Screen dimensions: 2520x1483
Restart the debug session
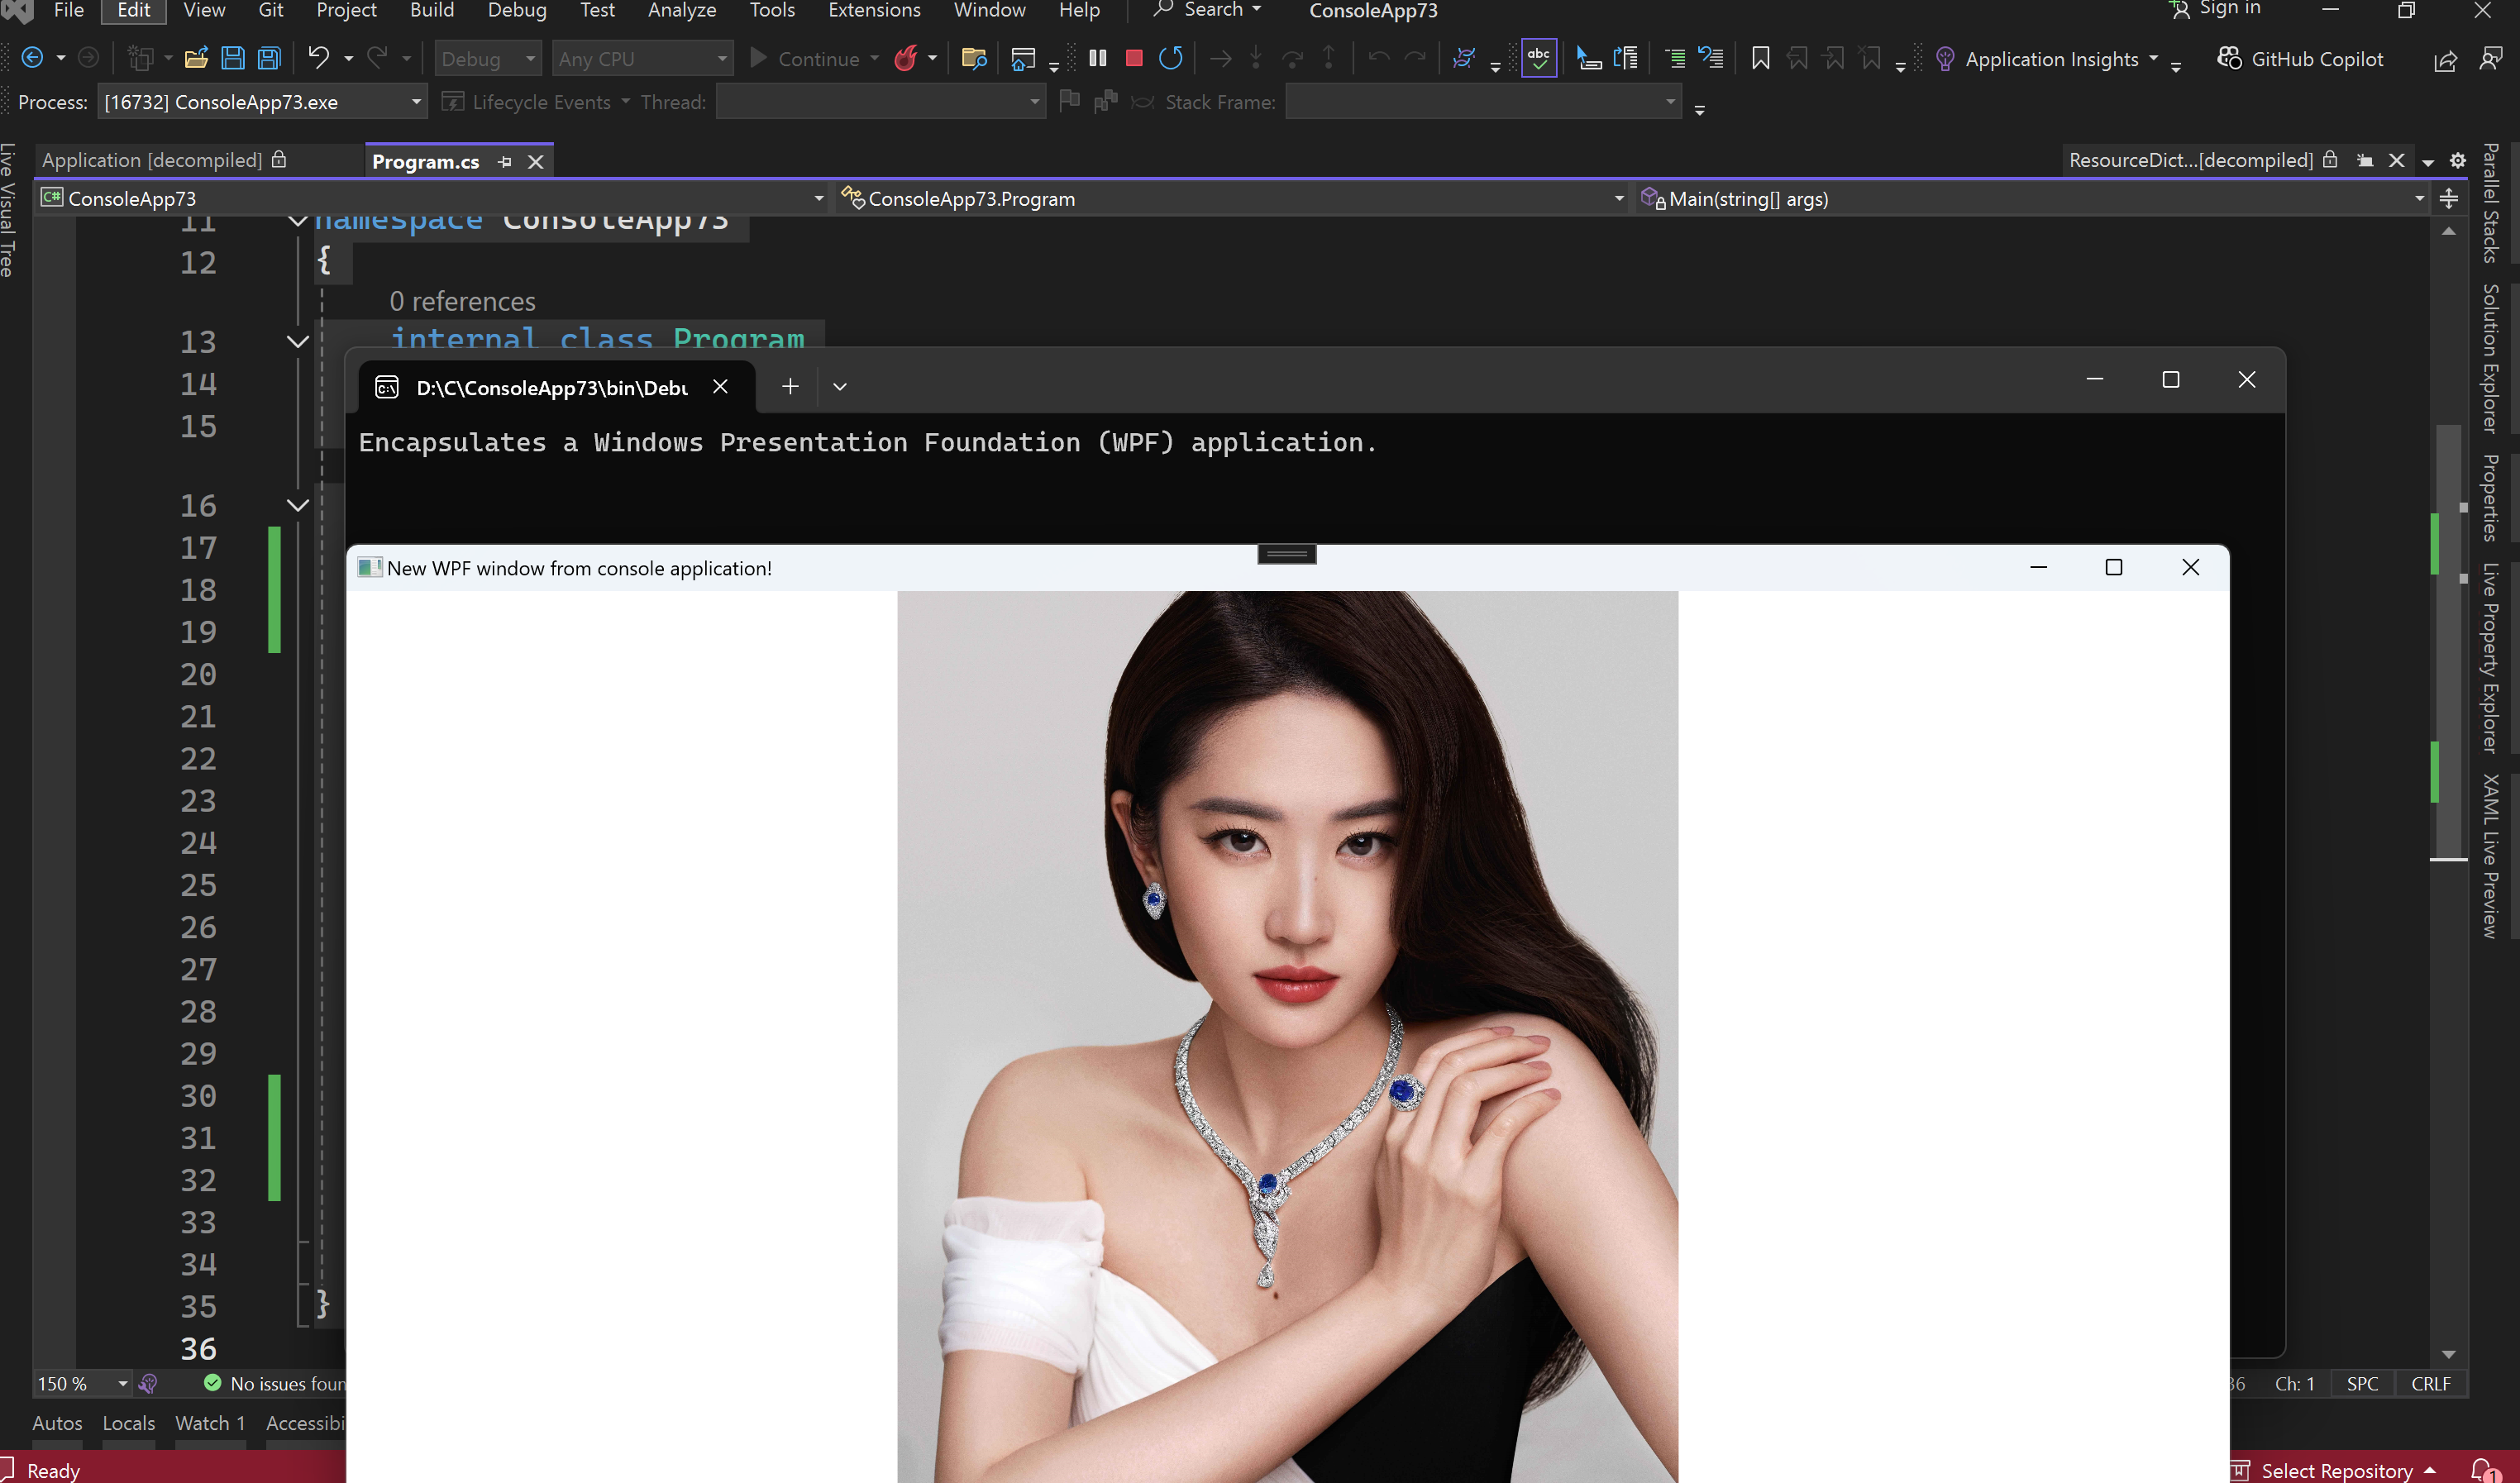[1170, 59]
